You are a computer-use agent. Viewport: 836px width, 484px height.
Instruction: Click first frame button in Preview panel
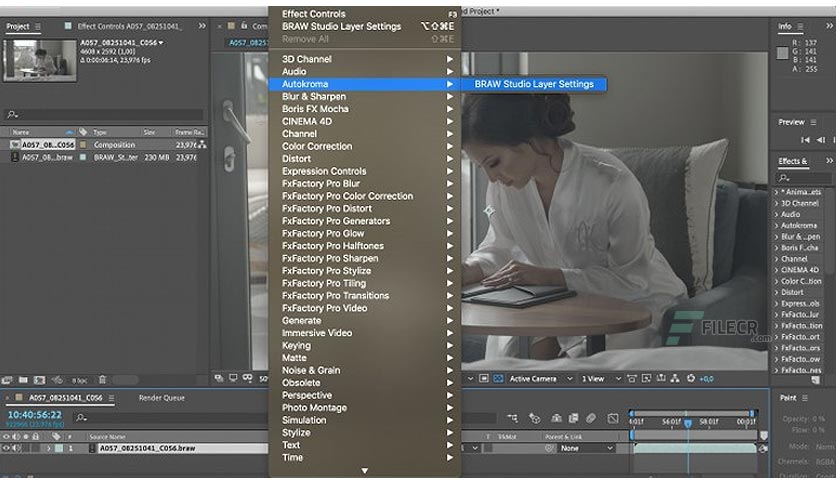(805, 140)
